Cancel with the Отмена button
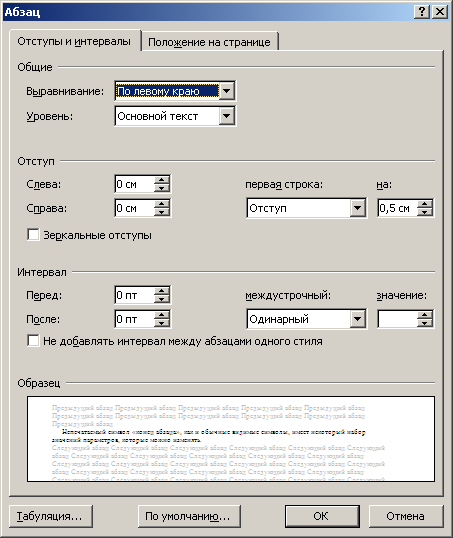The height and width of the screenshot is (538, 453). click(x=406, y=516)
